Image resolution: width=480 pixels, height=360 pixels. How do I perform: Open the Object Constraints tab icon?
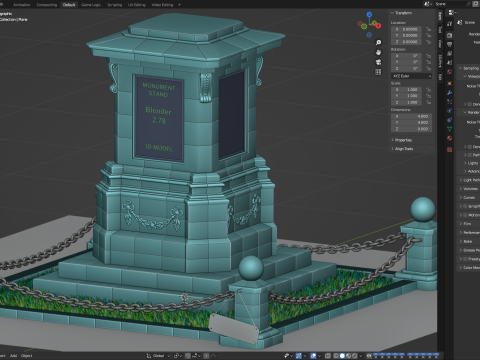click(x=450, y=120)
